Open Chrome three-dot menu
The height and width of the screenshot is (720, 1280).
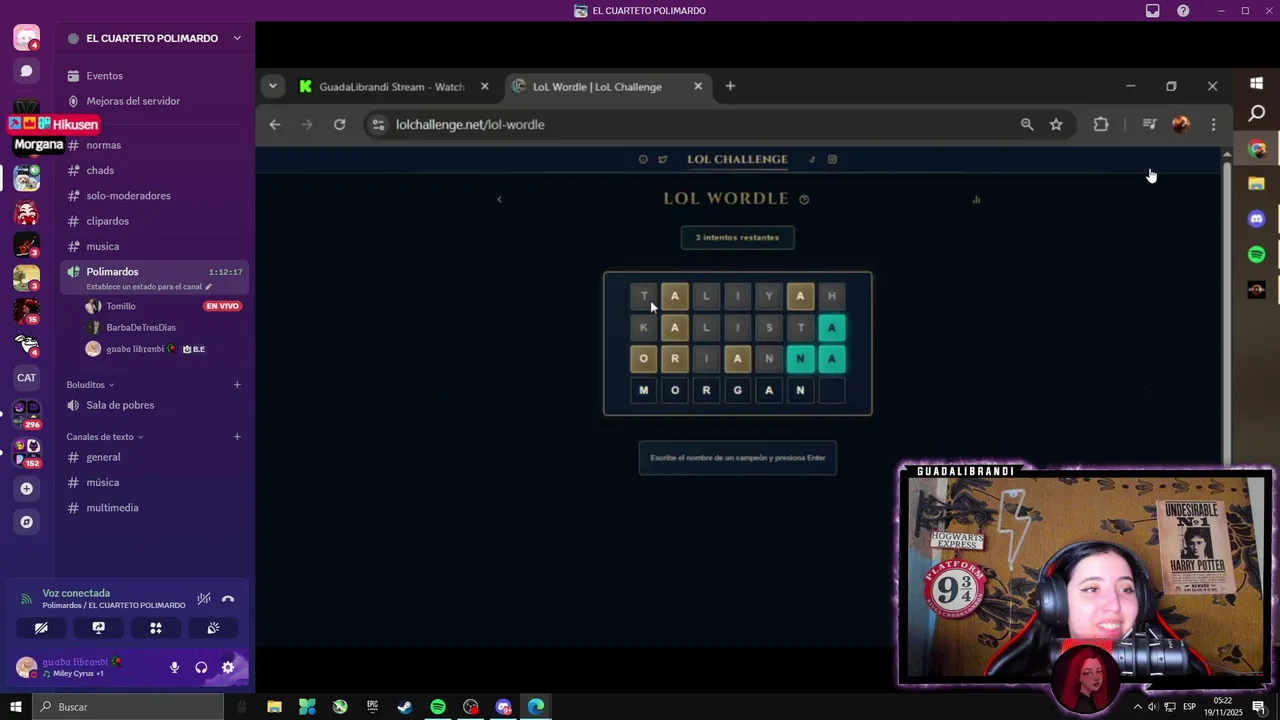(x=1213, y=125)
